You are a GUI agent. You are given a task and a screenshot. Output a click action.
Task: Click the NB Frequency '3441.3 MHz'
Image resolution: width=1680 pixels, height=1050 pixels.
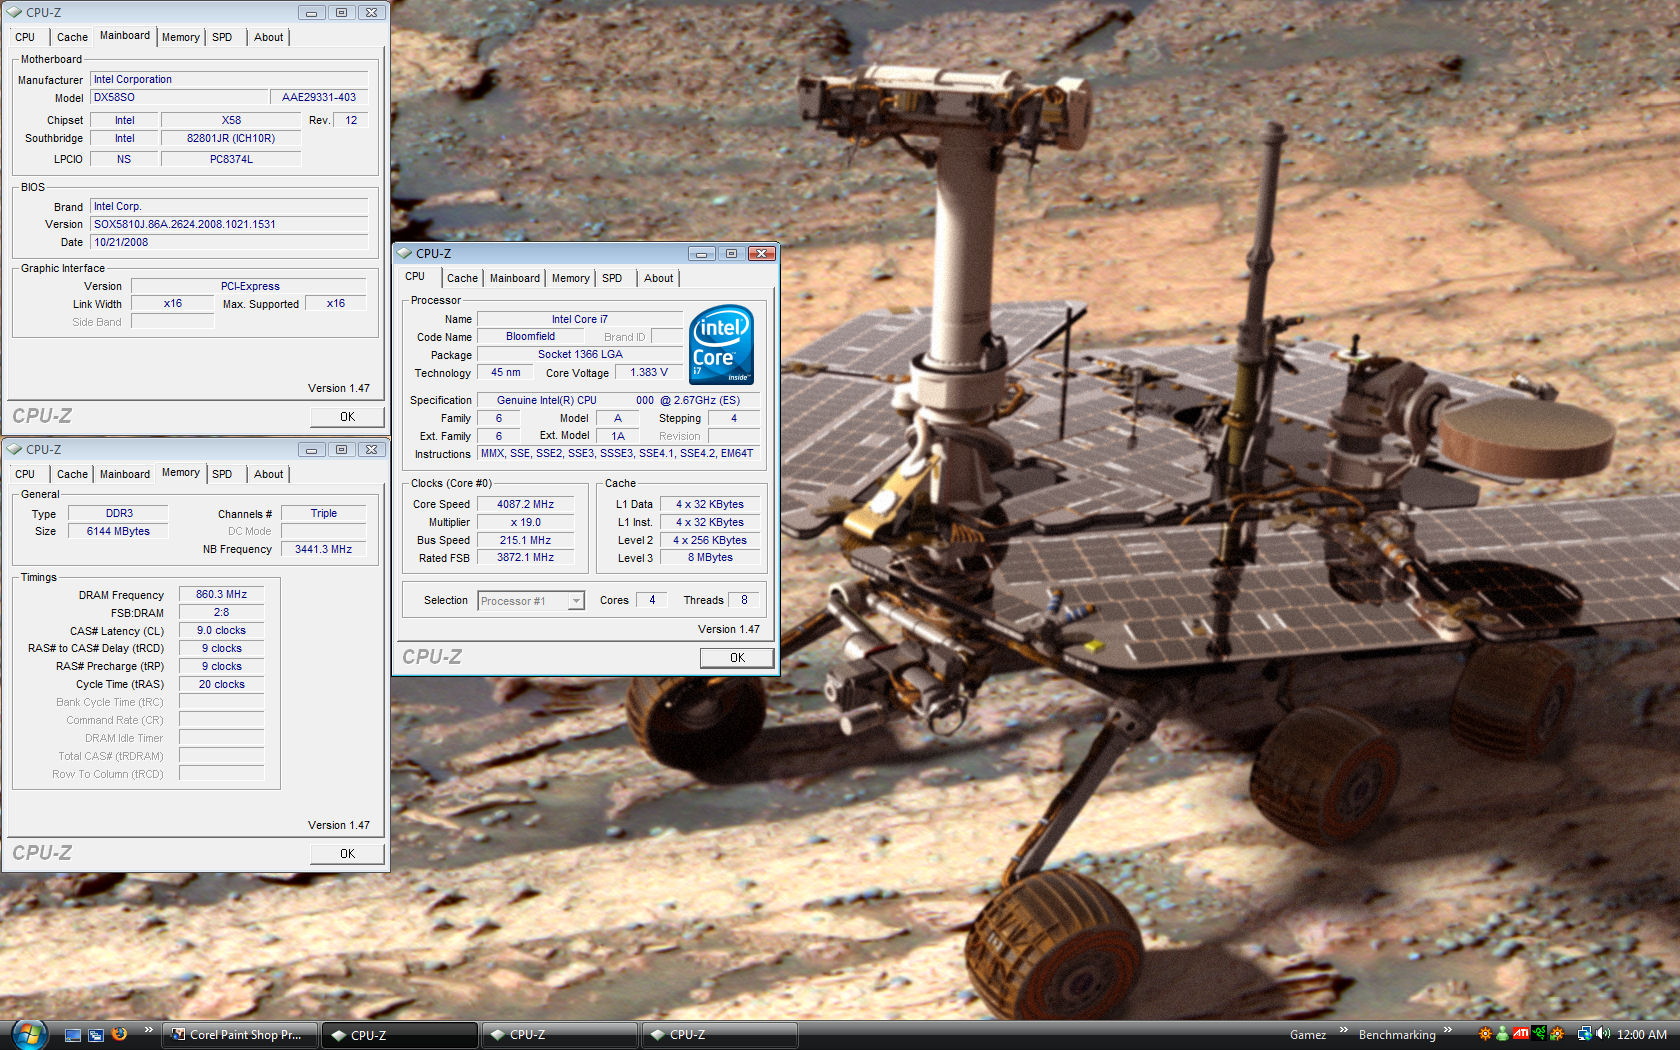323,549
